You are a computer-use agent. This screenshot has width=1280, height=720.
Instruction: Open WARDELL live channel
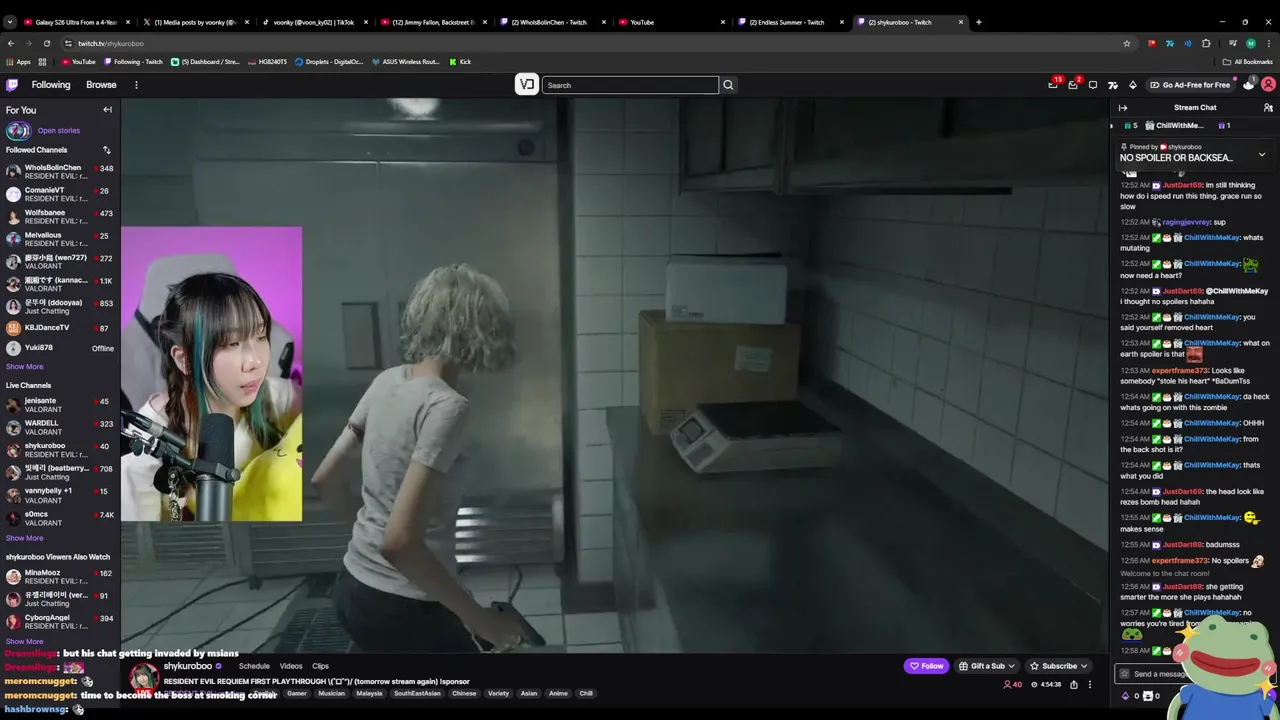pyautogui.click(x=60, y=428)
